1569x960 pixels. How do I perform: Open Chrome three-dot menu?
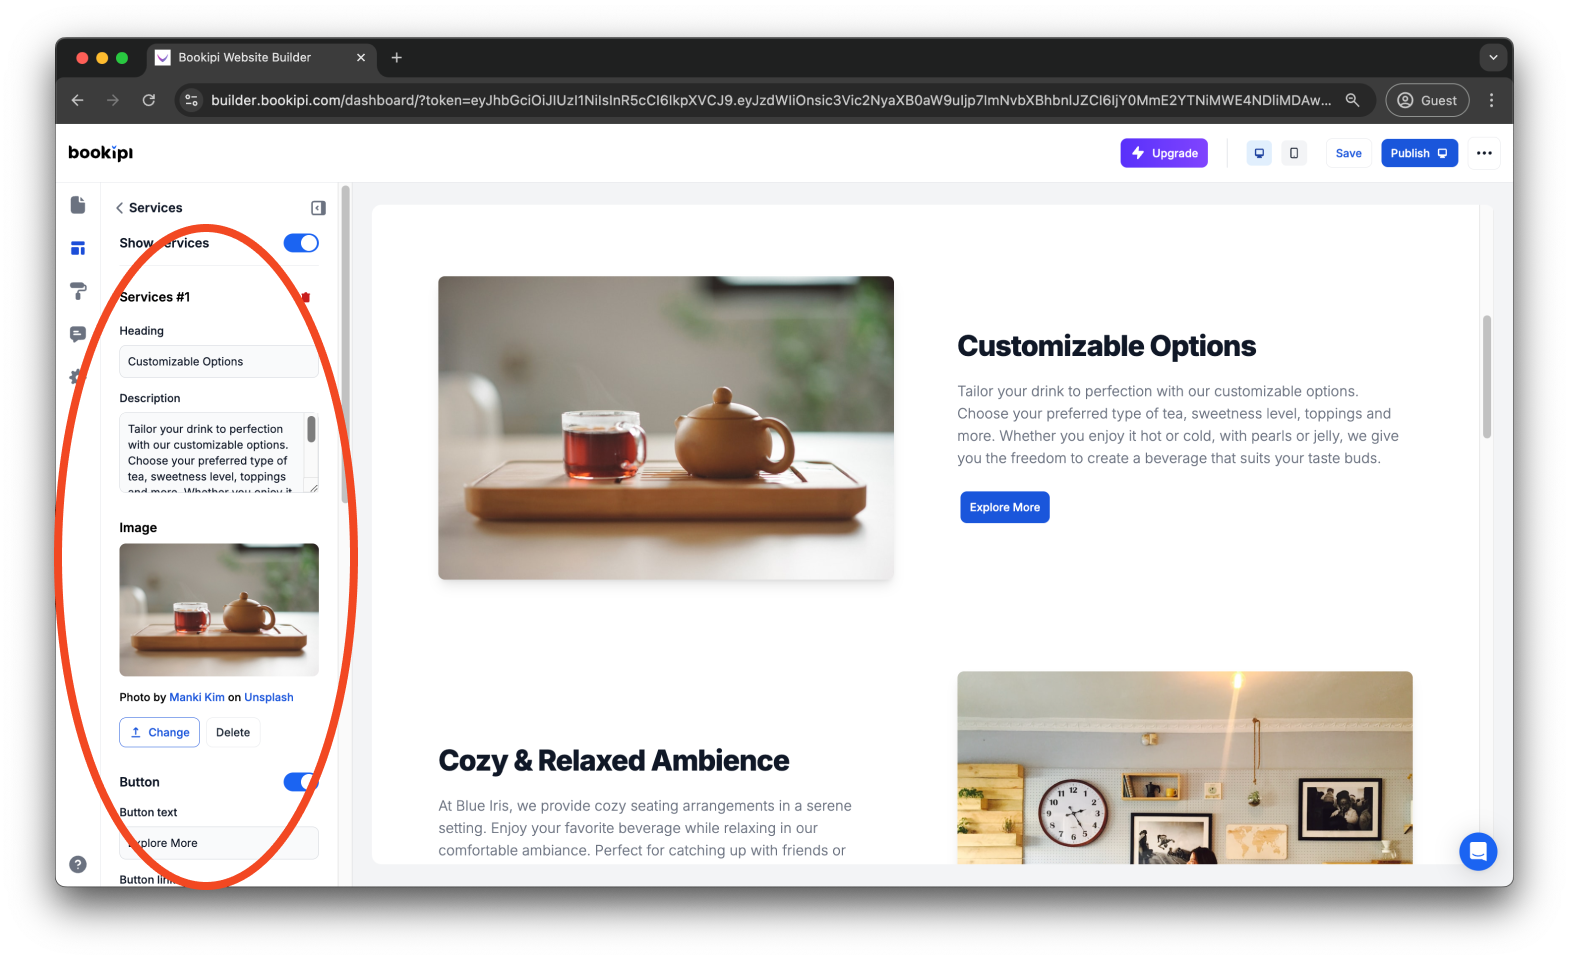(1491, 100)
